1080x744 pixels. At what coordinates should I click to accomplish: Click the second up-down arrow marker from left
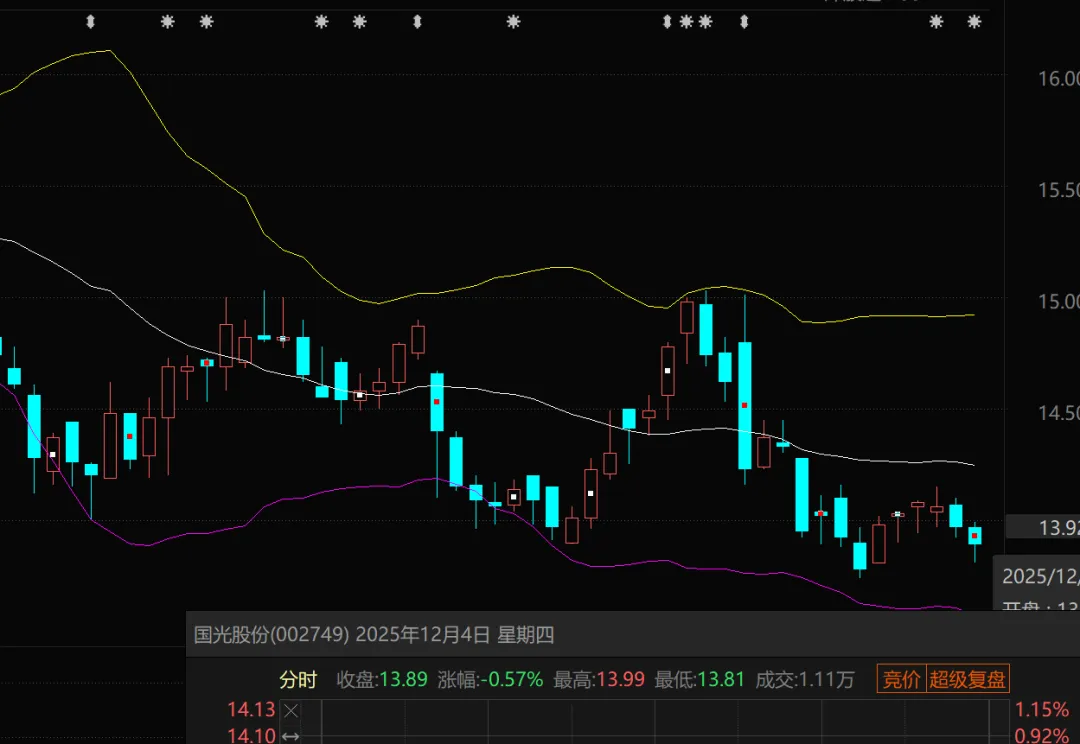pyautogui.click(x=417, y=21)
